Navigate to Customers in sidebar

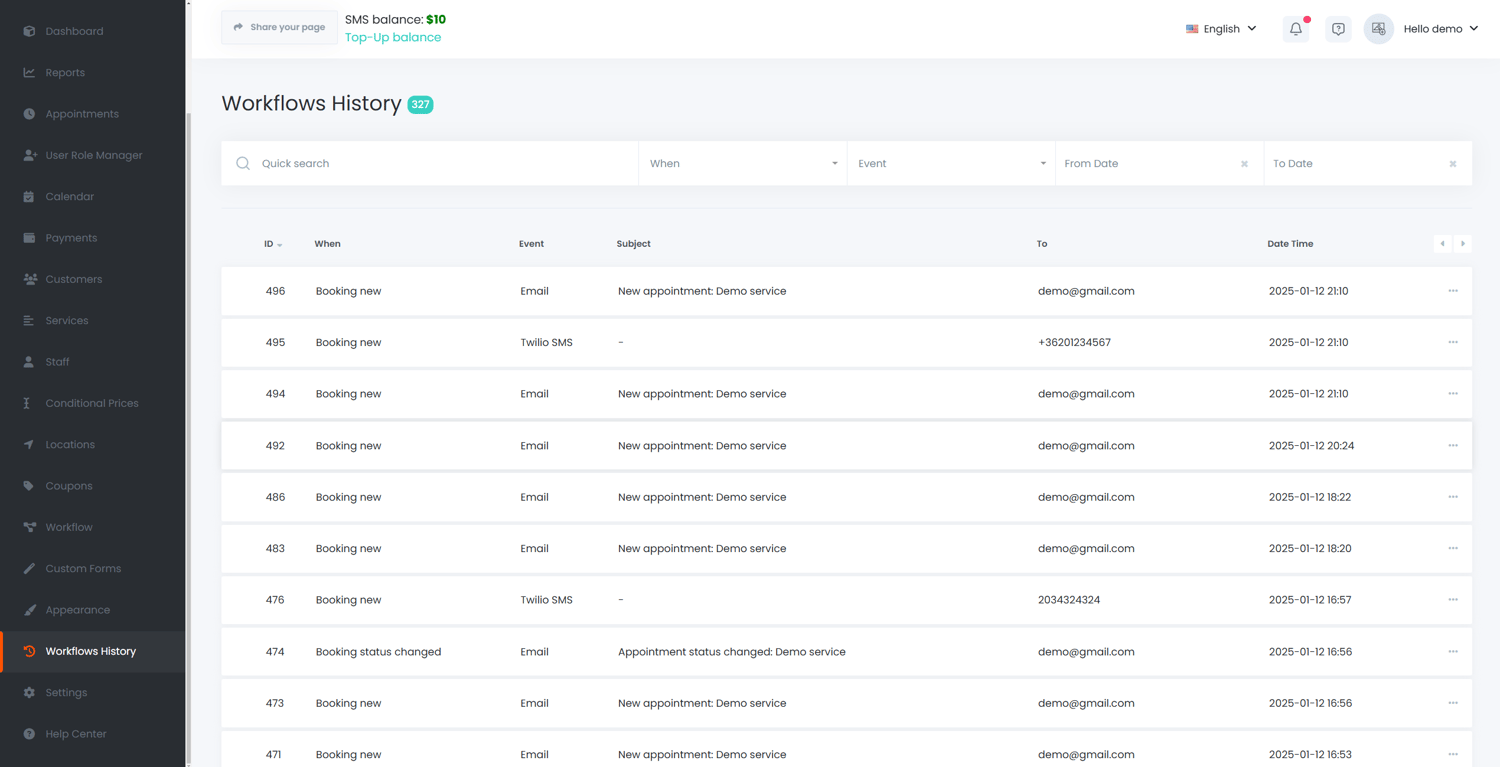(x=73, y=279)
